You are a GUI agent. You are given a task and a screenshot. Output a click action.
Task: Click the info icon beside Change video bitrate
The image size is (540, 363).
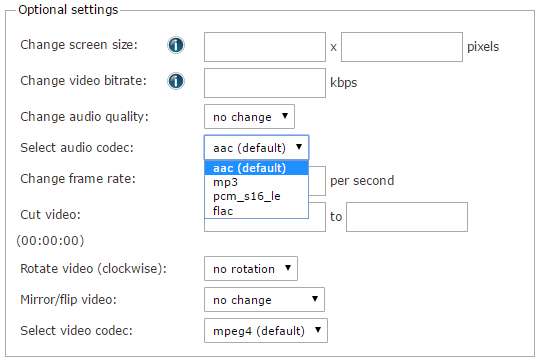pos(176,81)
